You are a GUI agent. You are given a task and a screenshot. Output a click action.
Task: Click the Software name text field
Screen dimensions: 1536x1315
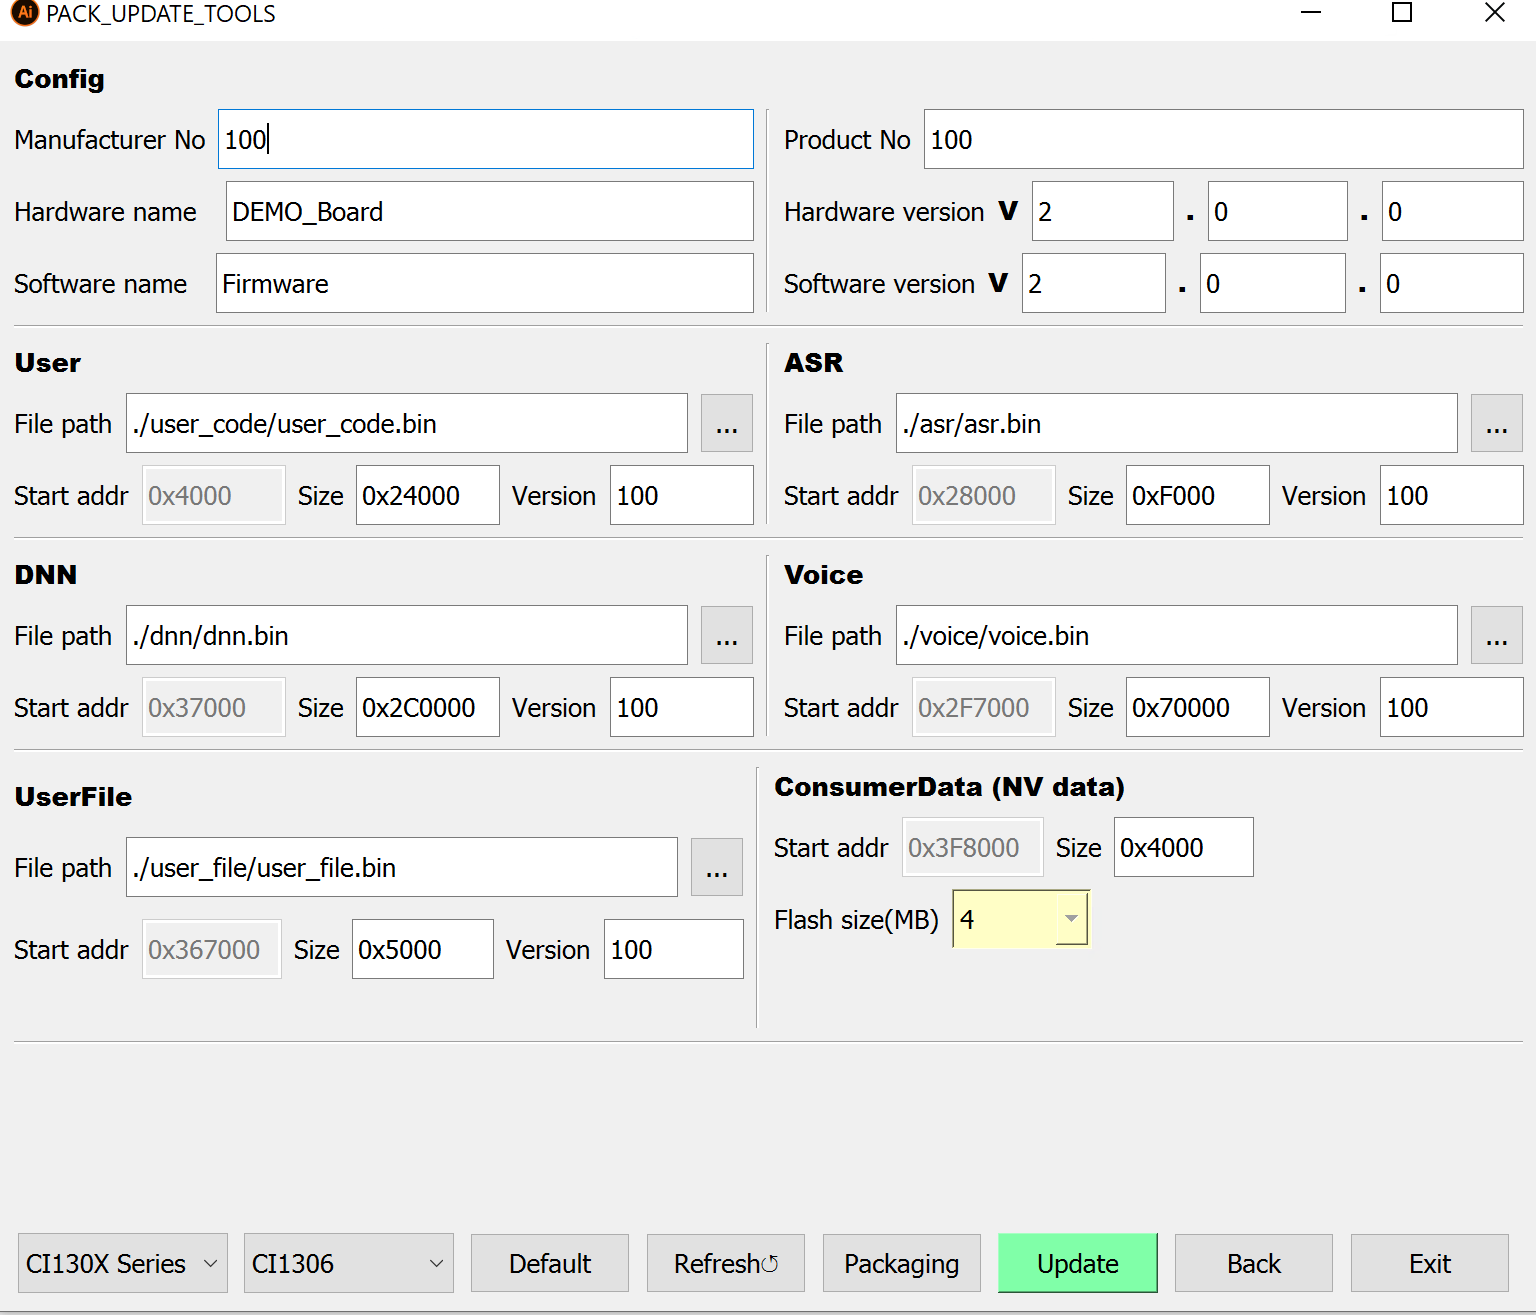coord(485,283)
